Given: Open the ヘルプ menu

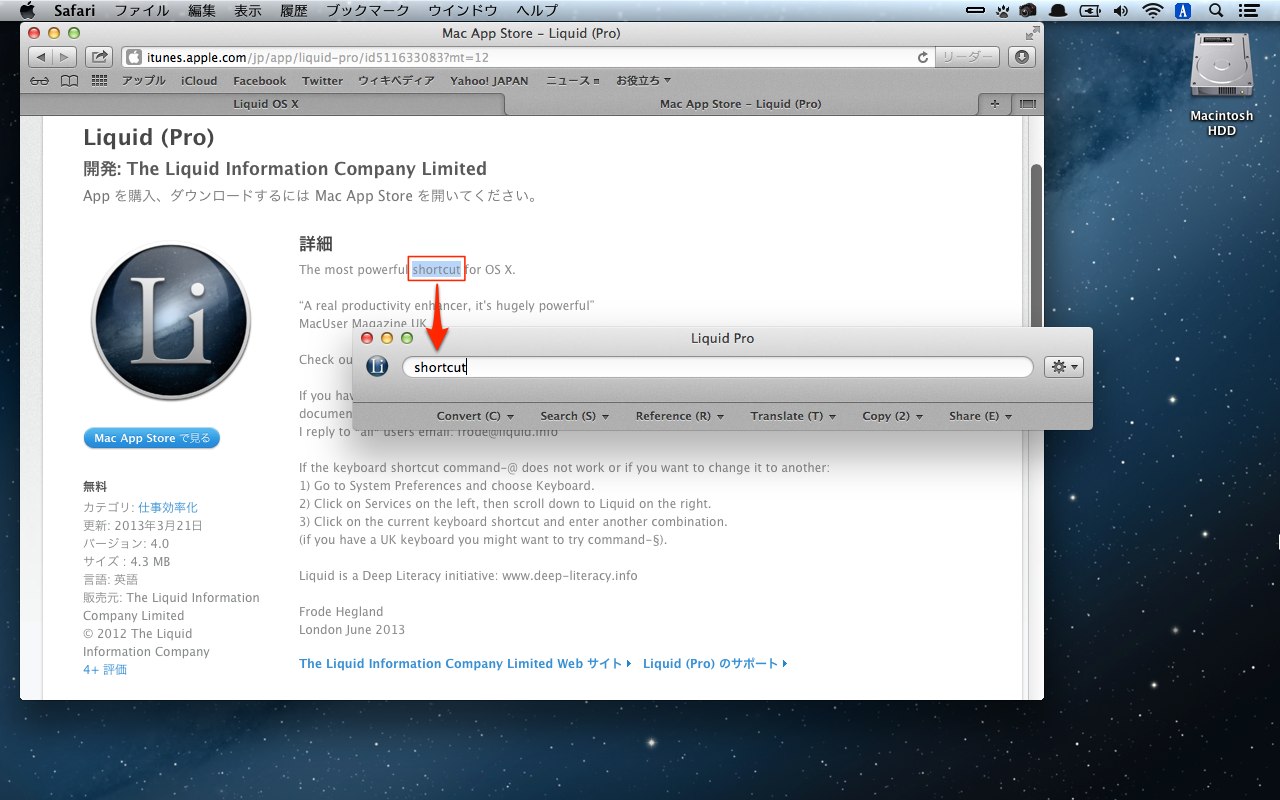Looking at the screenshot, I should coord(537,11).
